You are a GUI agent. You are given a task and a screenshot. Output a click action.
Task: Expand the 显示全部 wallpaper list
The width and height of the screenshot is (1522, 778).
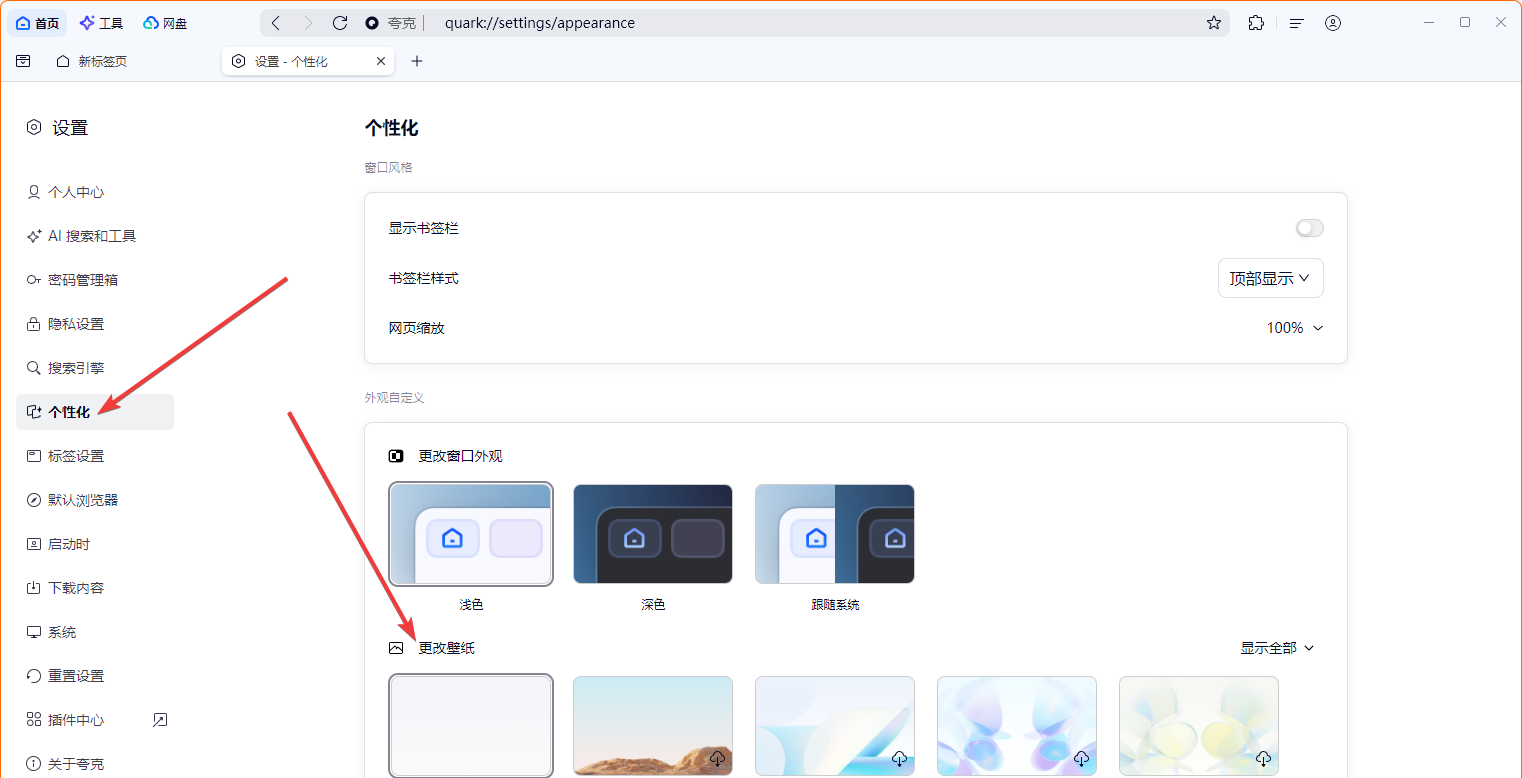click(1277, 648)
